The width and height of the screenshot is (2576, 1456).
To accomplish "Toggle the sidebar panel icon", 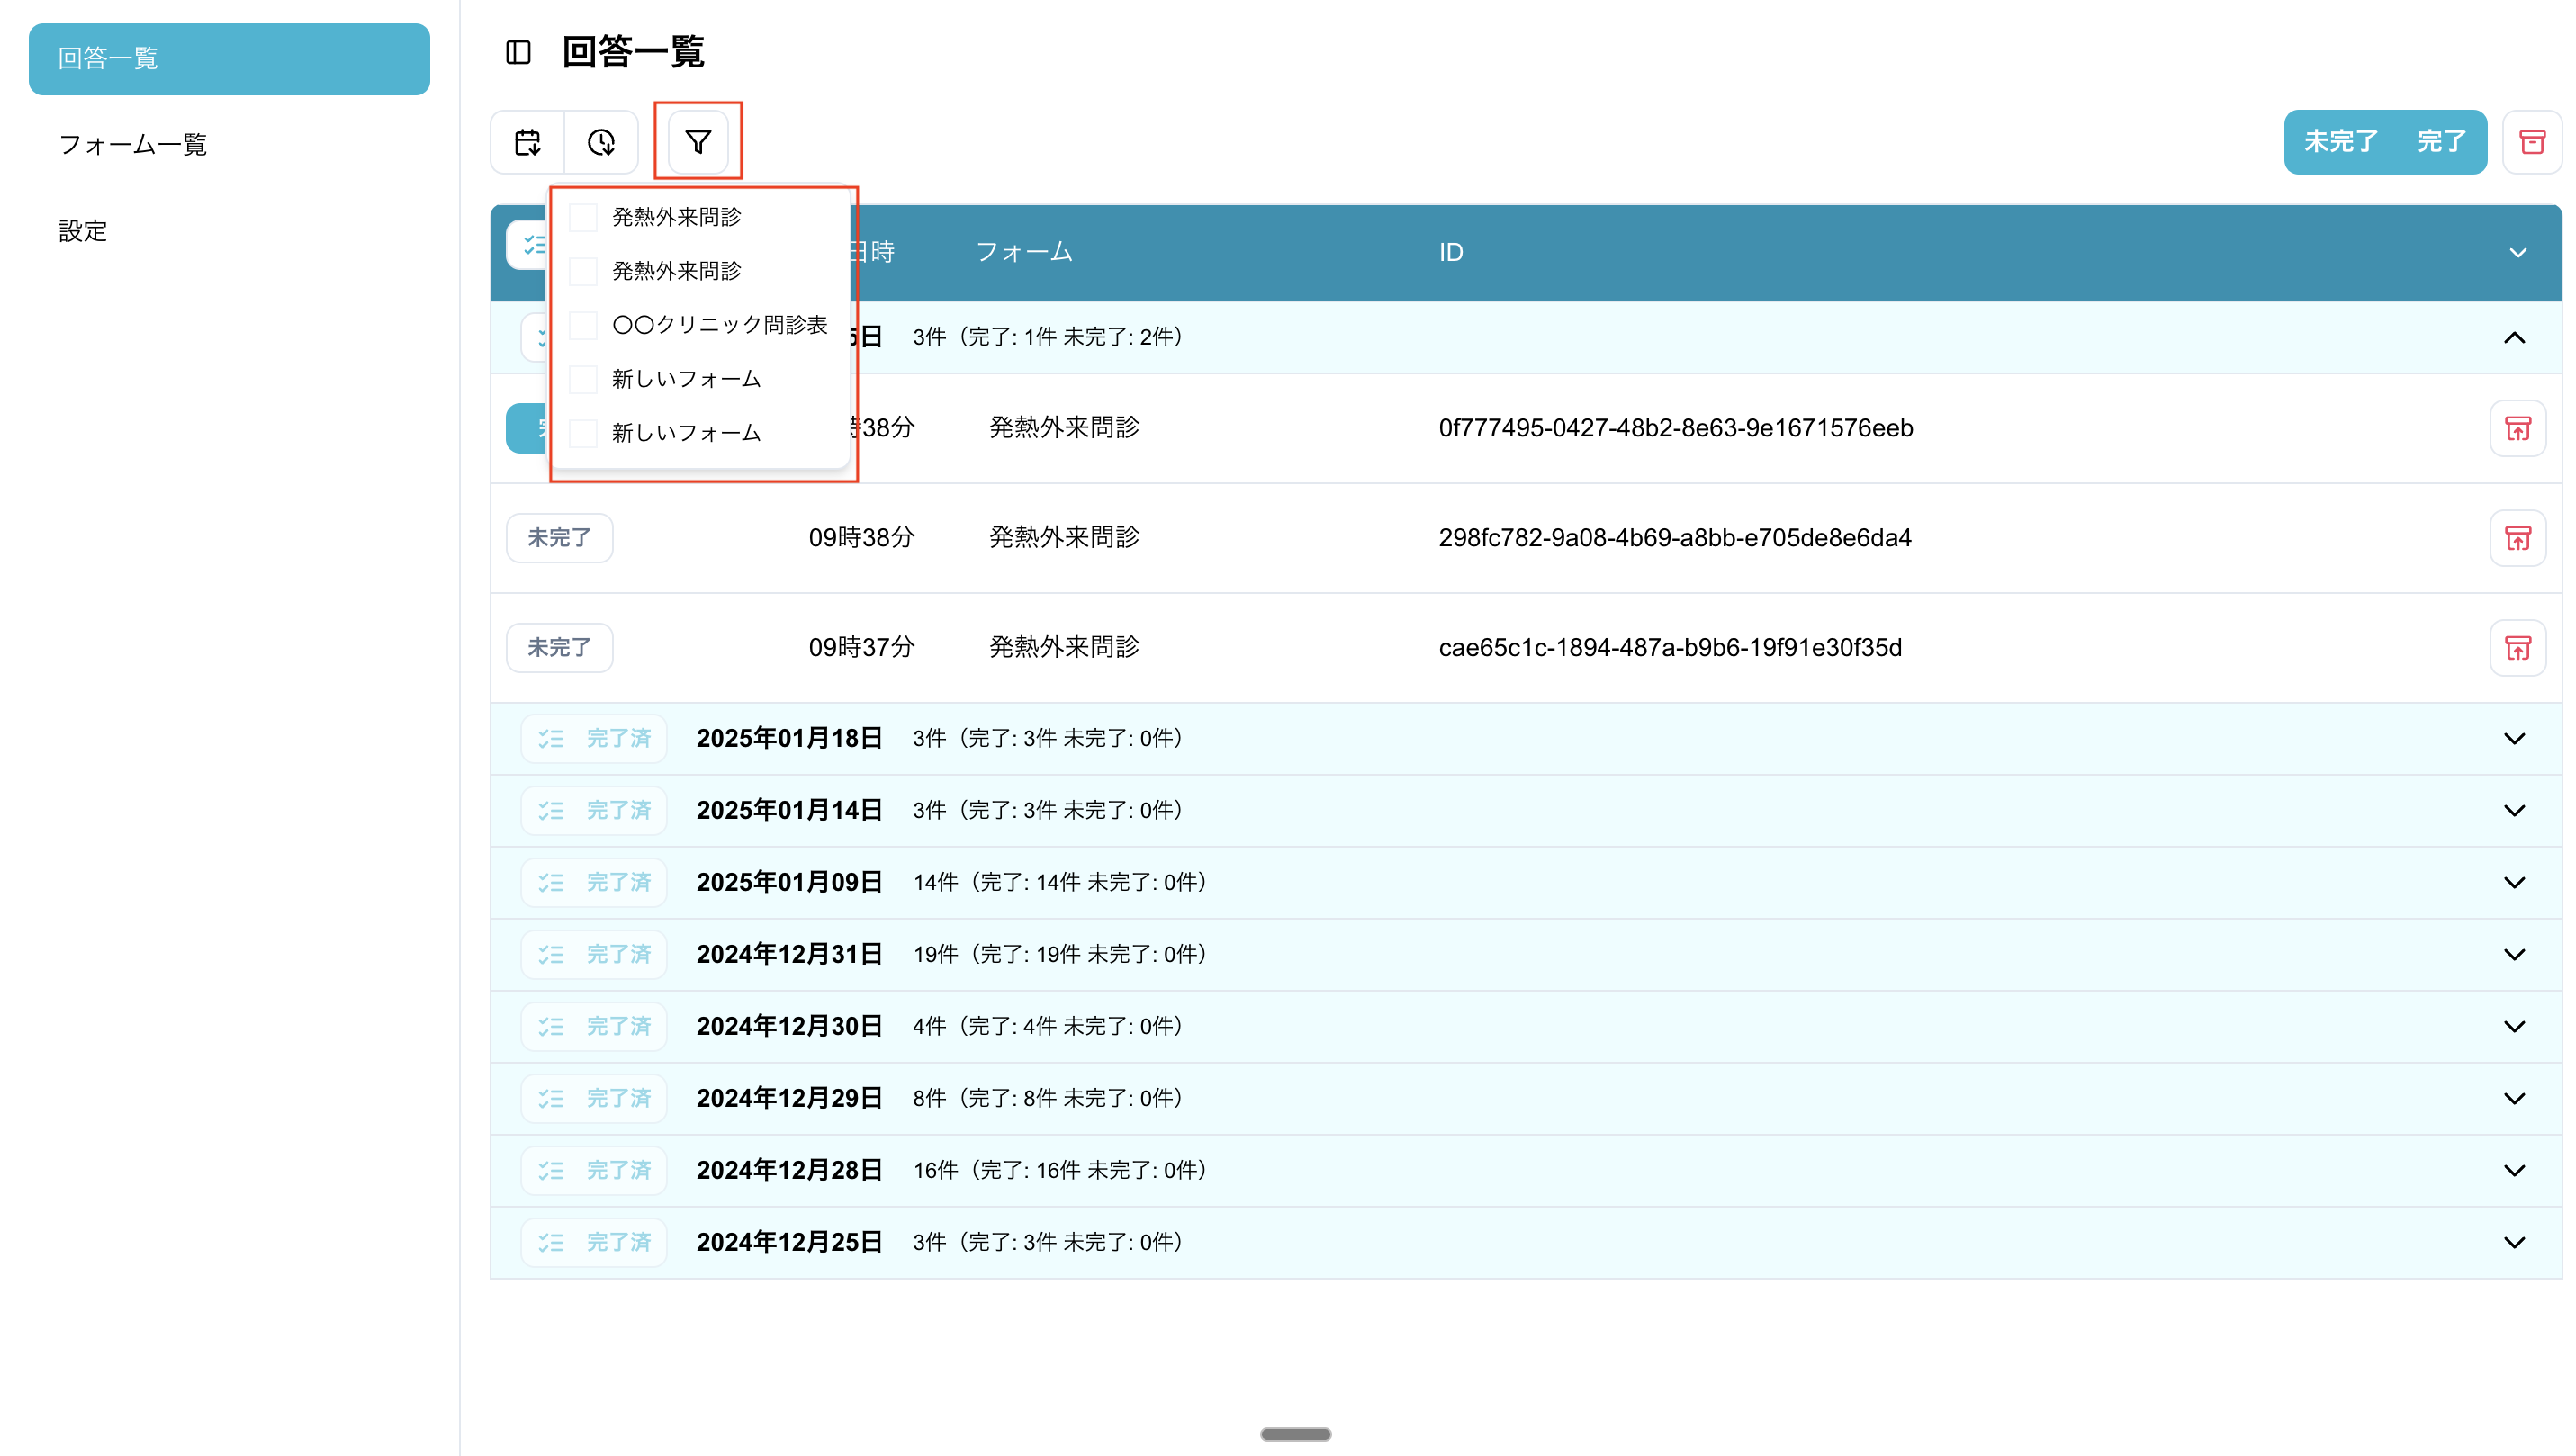I will click(518, 52).
